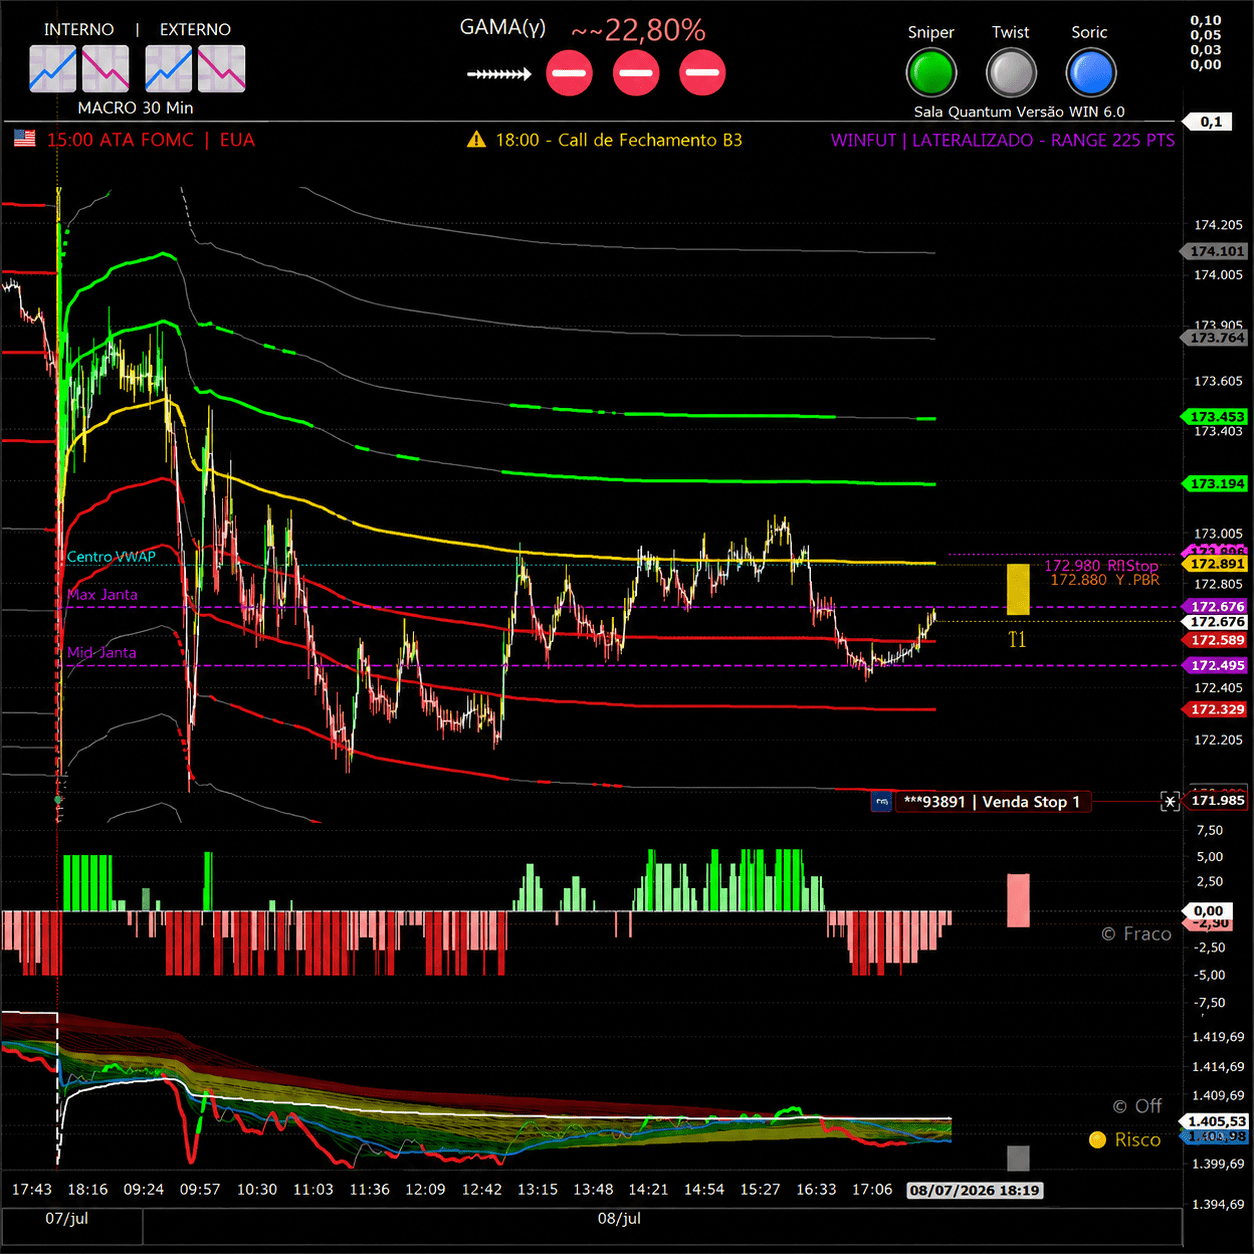This screenshot has width=1254, height=1254.
Task: Click the order icon left of 93891
Action: [881, 801]
